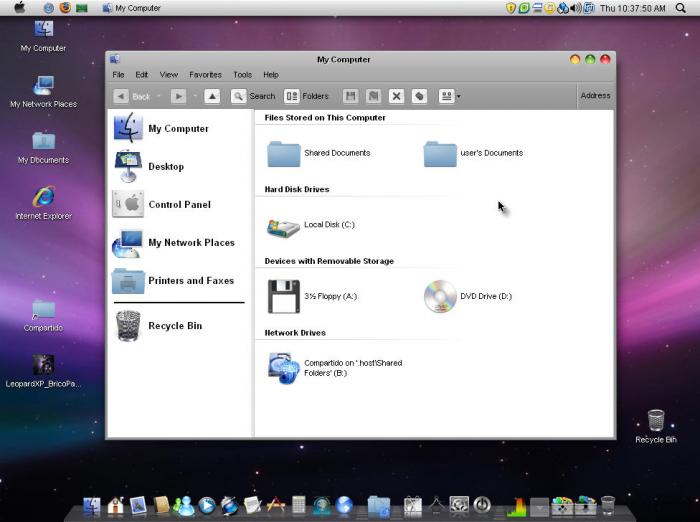Click the Move To toolbar icon
This screenshot has height=522, width=700.
(x=350, y=96)
